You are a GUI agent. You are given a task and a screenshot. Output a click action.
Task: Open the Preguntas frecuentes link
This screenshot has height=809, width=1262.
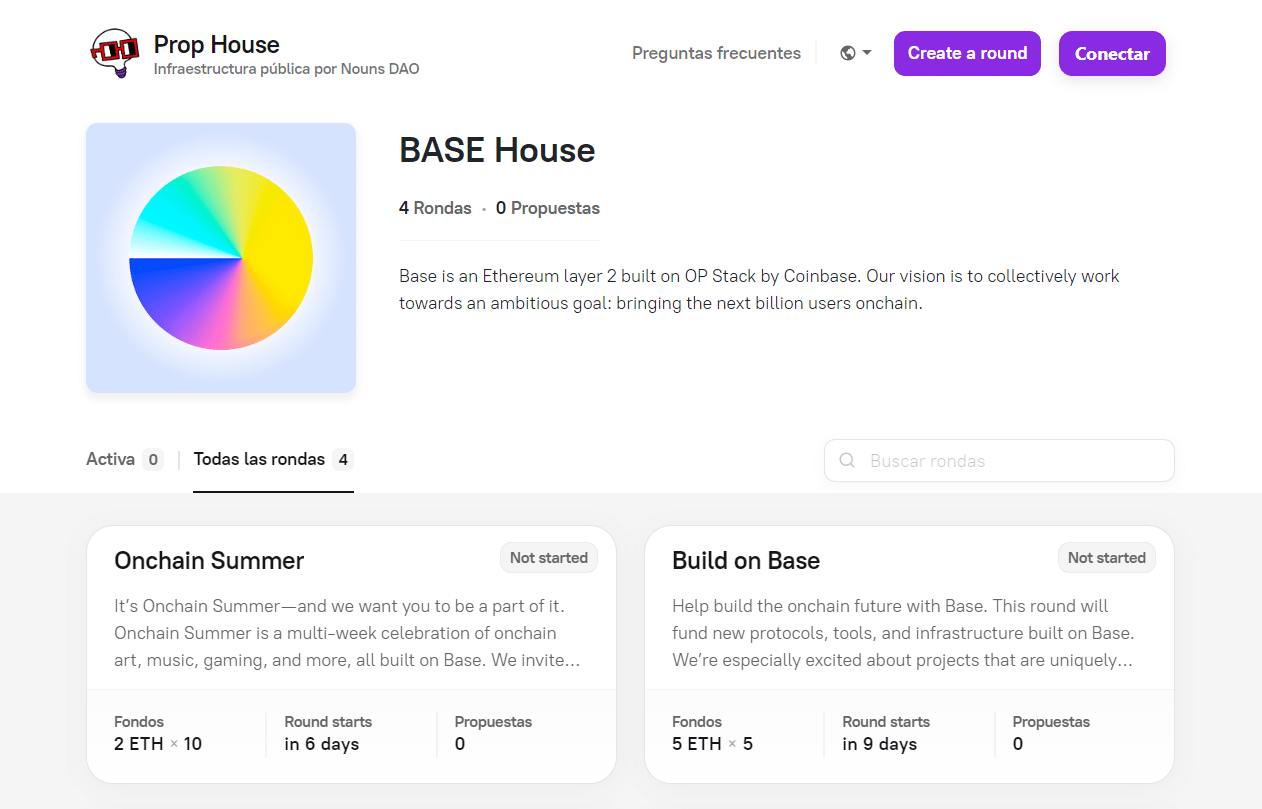coord(716,53)
